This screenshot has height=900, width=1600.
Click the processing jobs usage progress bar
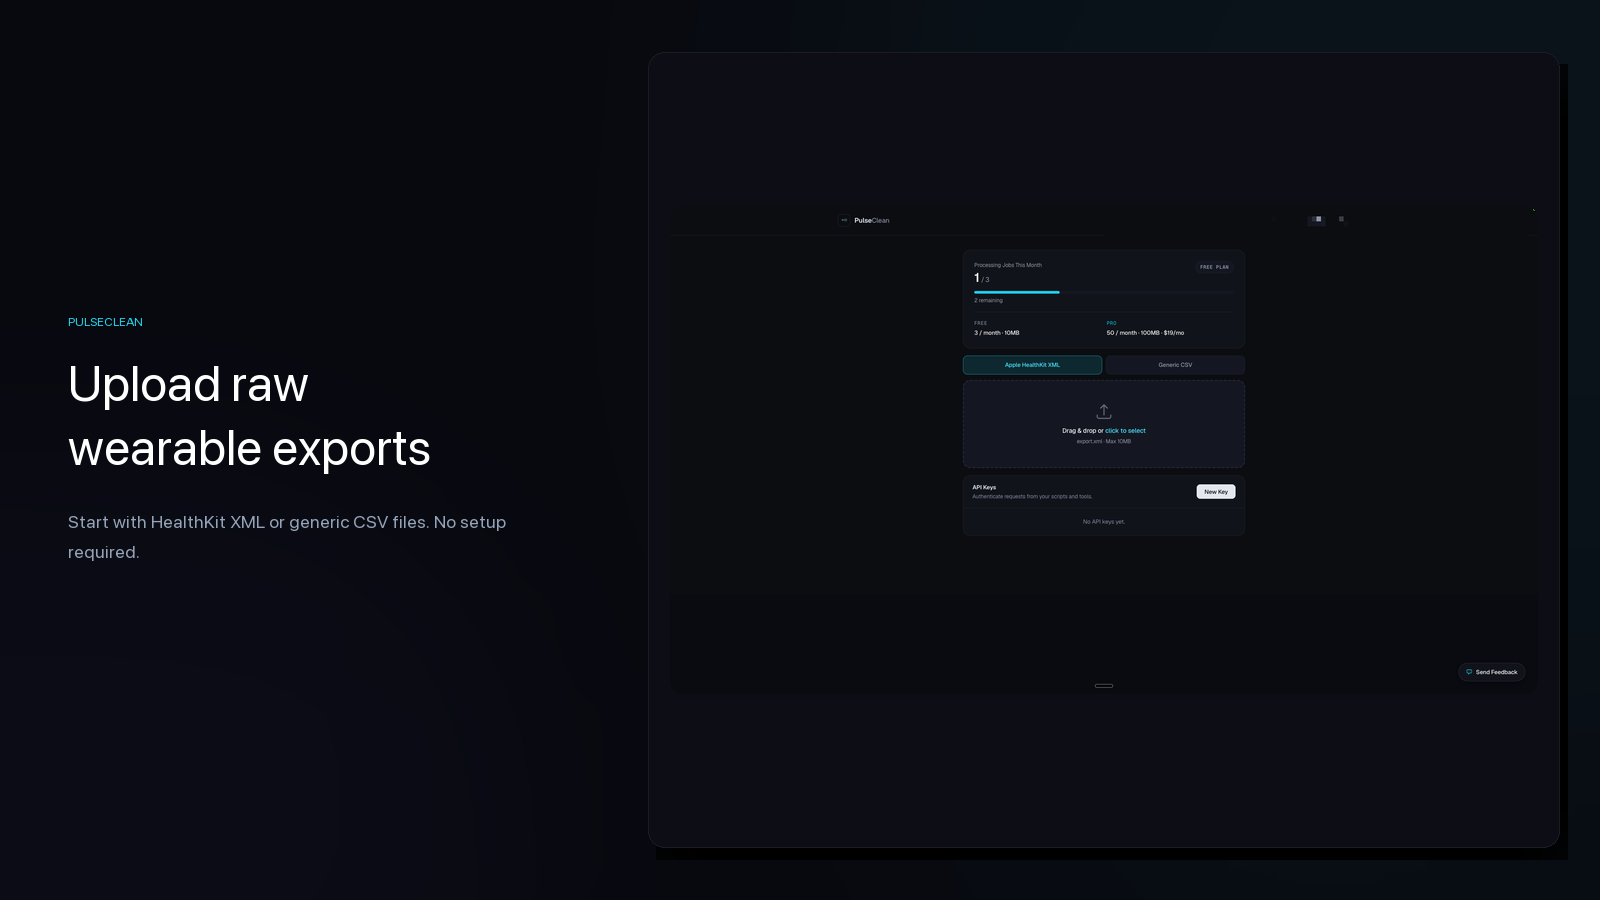click(1104, 292)
